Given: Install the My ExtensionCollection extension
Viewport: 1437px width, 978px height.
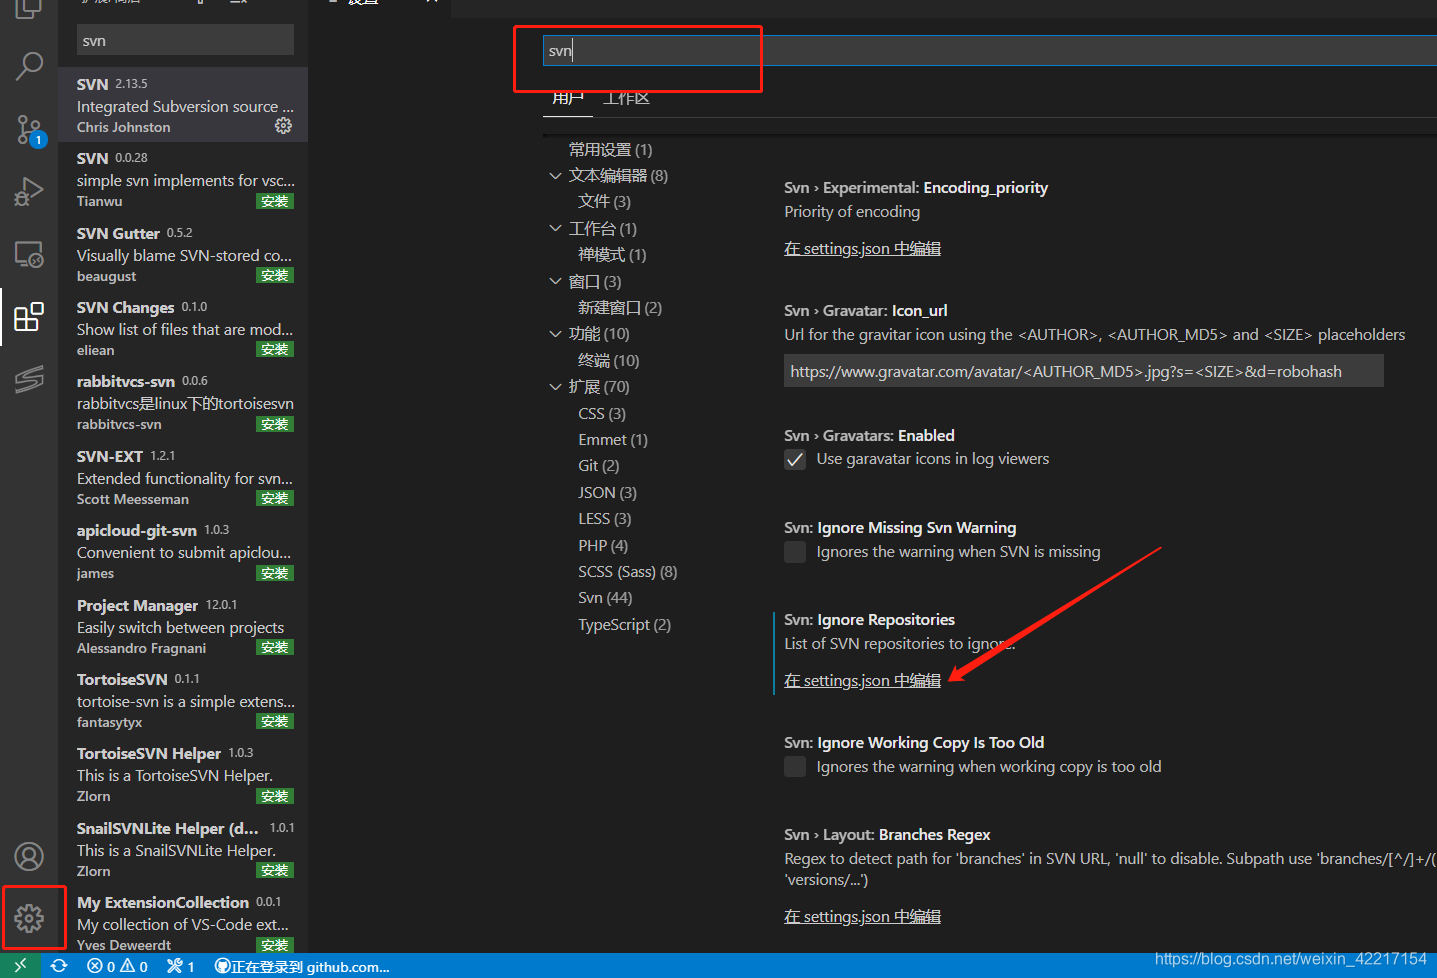Looking at the screenshot, I should point(275,945).
